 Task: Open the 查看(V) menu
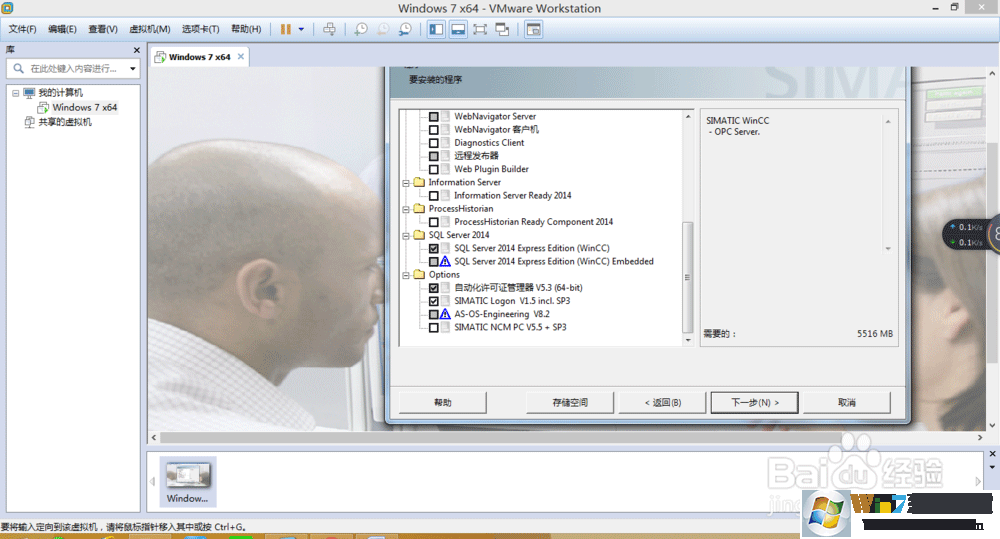(103, 29)
